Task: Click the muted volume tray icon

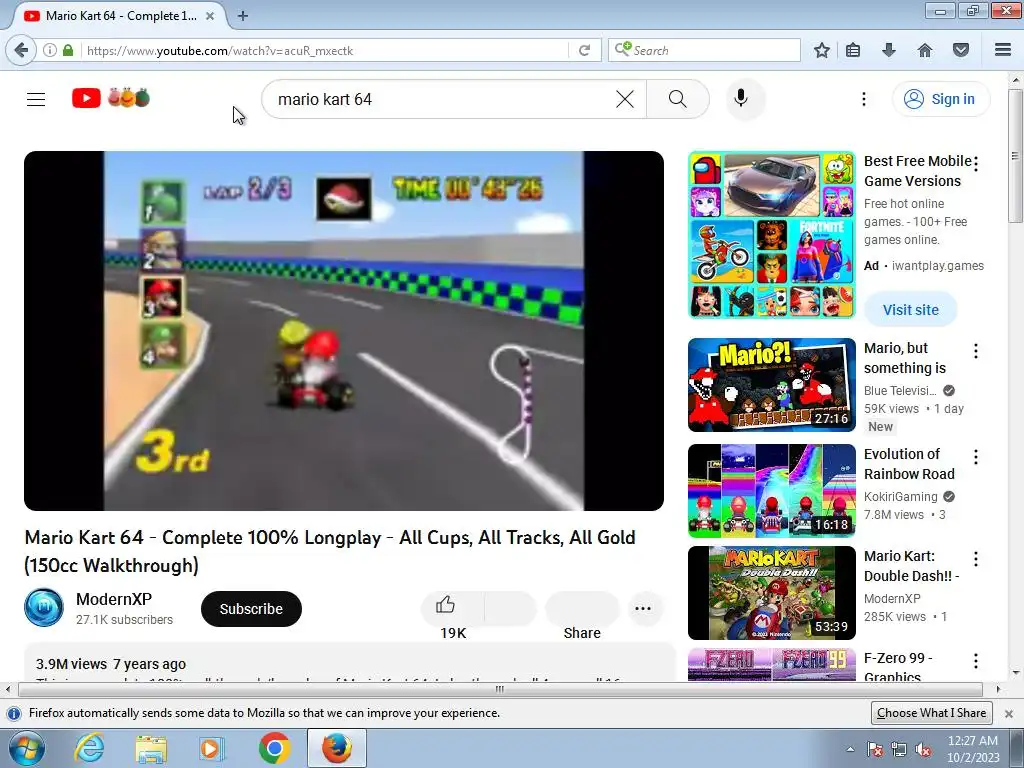Action: pos(923,749)
